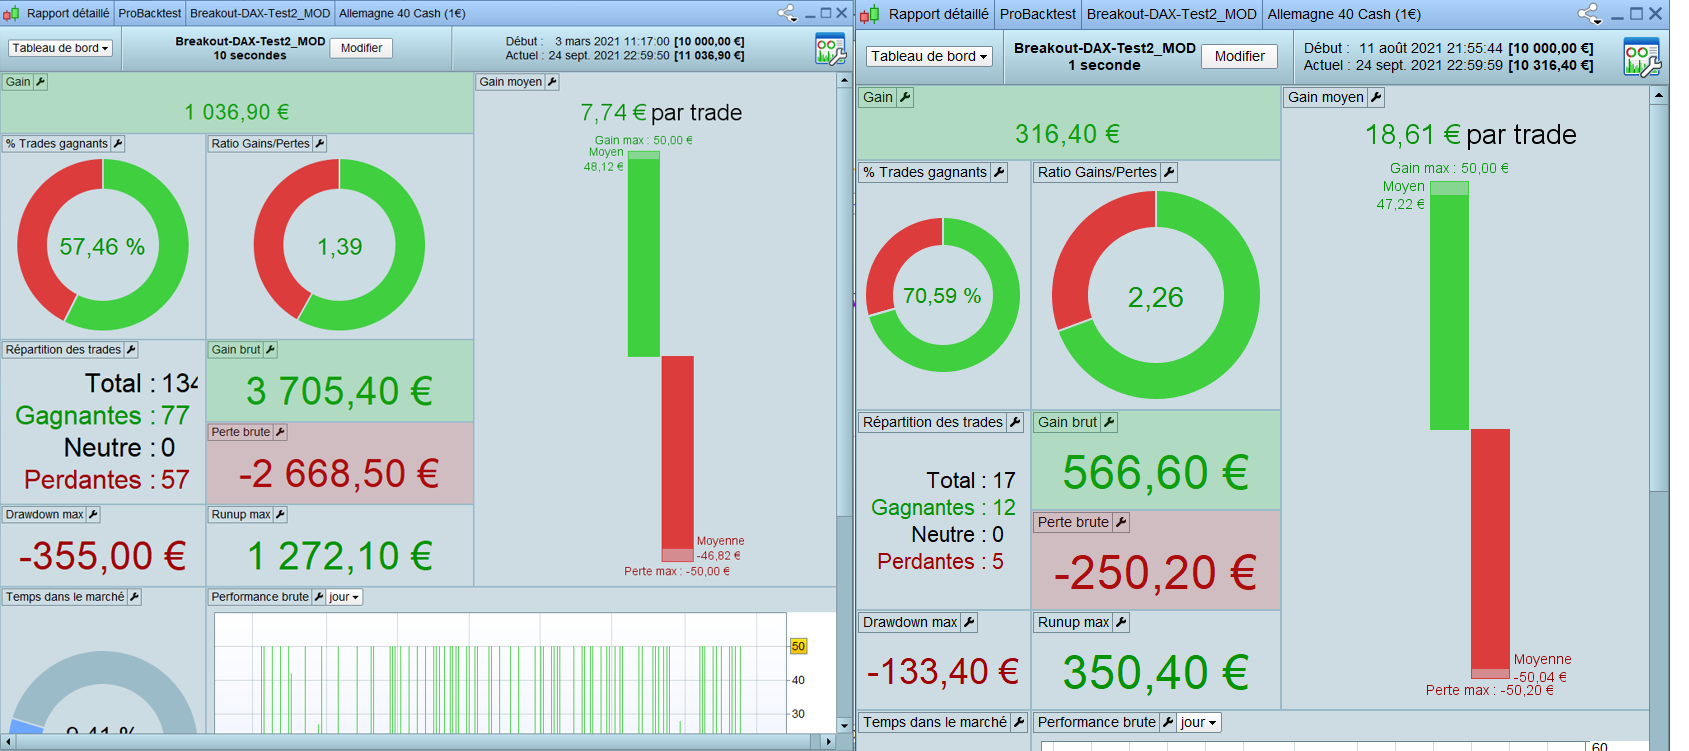This screenshot has width=1689, height=751.
Task: Click the gross loss value "-250,20 €"
Action: 1156,573
